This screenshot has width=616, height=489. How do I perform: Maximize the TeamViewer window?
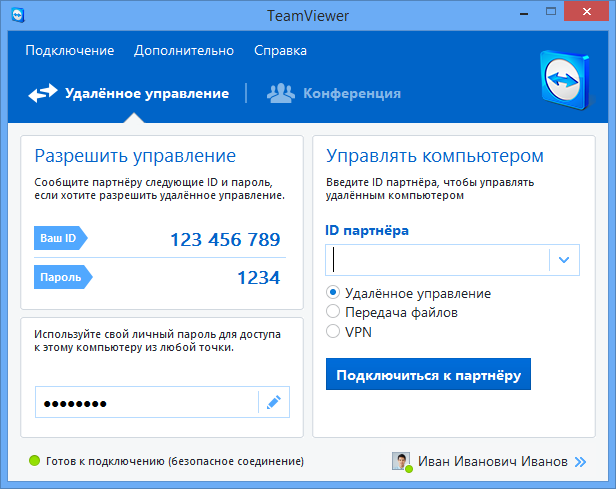point(551,12)
